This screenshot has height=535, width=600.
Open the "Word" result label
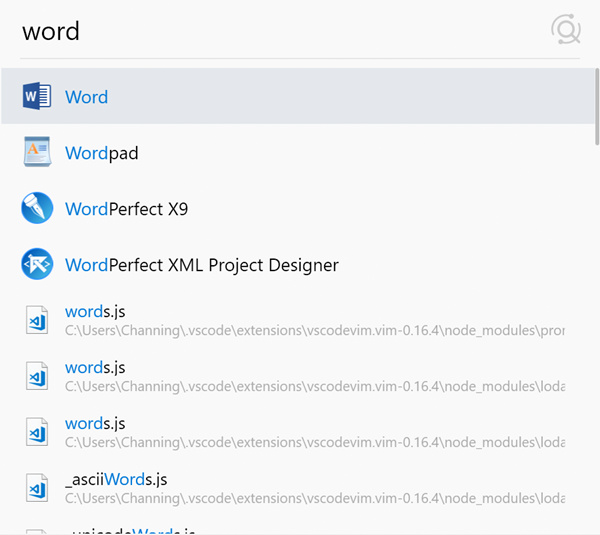coord(86,97)
